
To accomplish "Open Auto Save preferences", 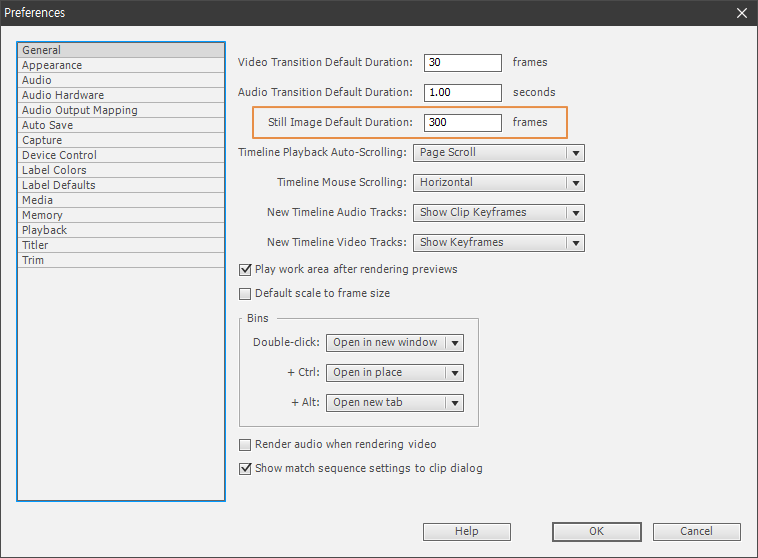I will tap(121, 125).
